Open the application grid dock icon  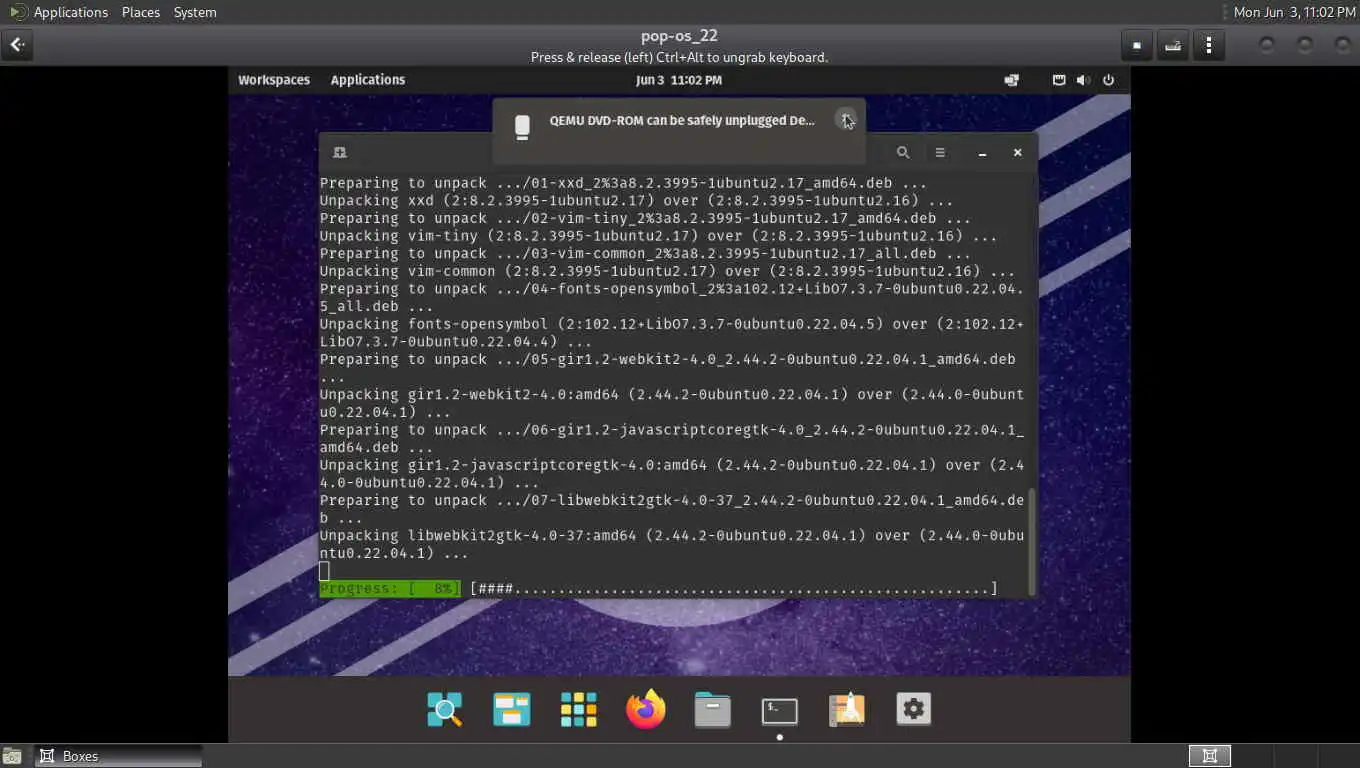(x=579, y=709)
